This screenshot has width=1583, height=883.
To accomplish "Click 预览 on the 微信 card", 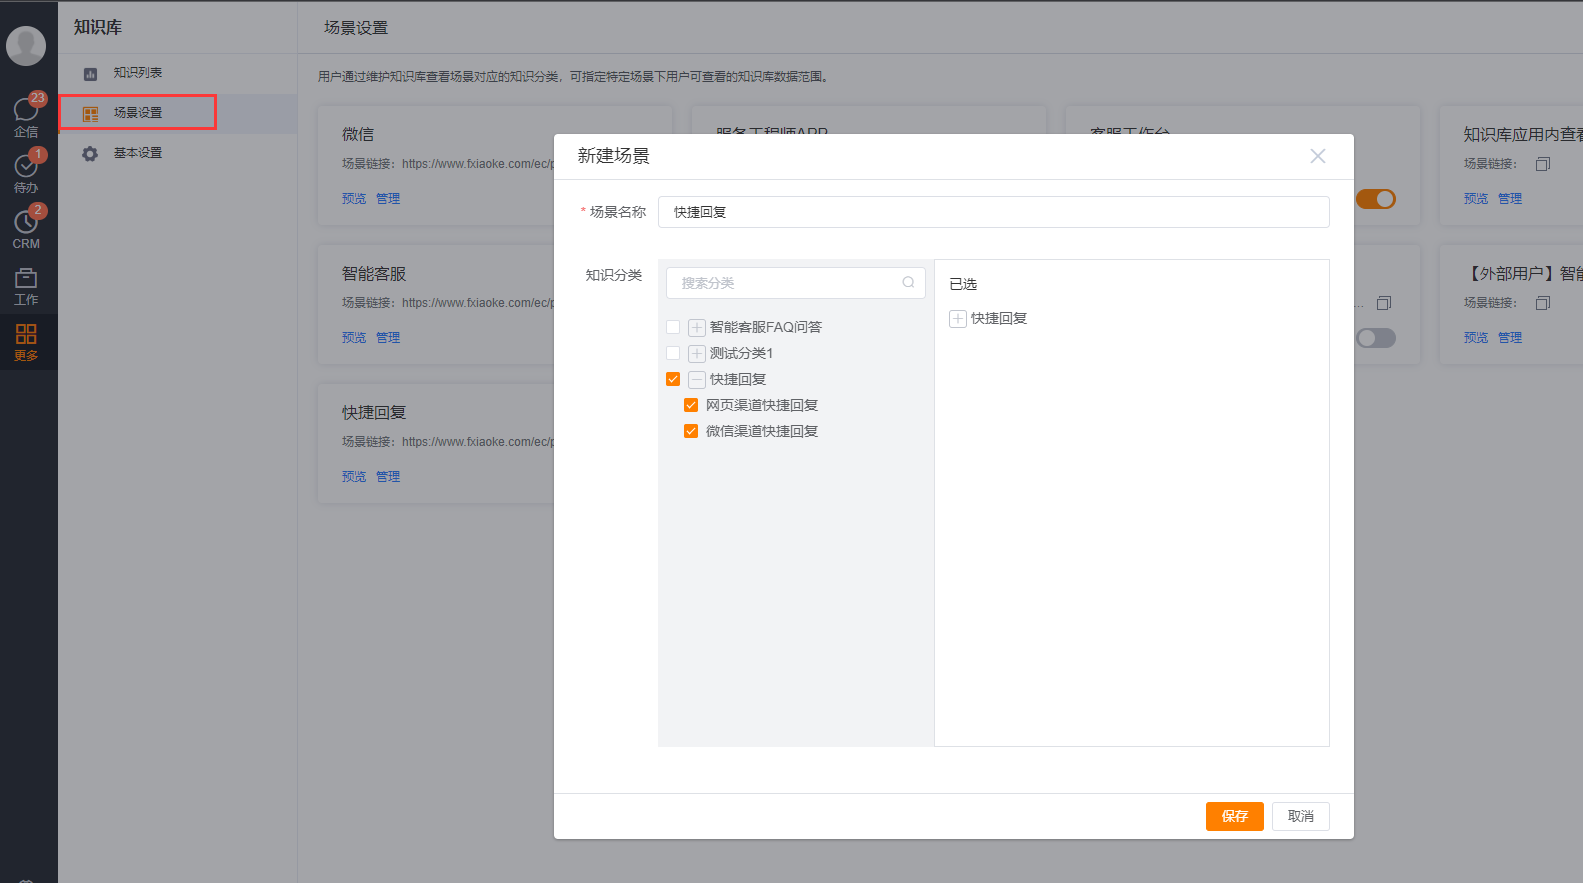I will pos(354,199).
